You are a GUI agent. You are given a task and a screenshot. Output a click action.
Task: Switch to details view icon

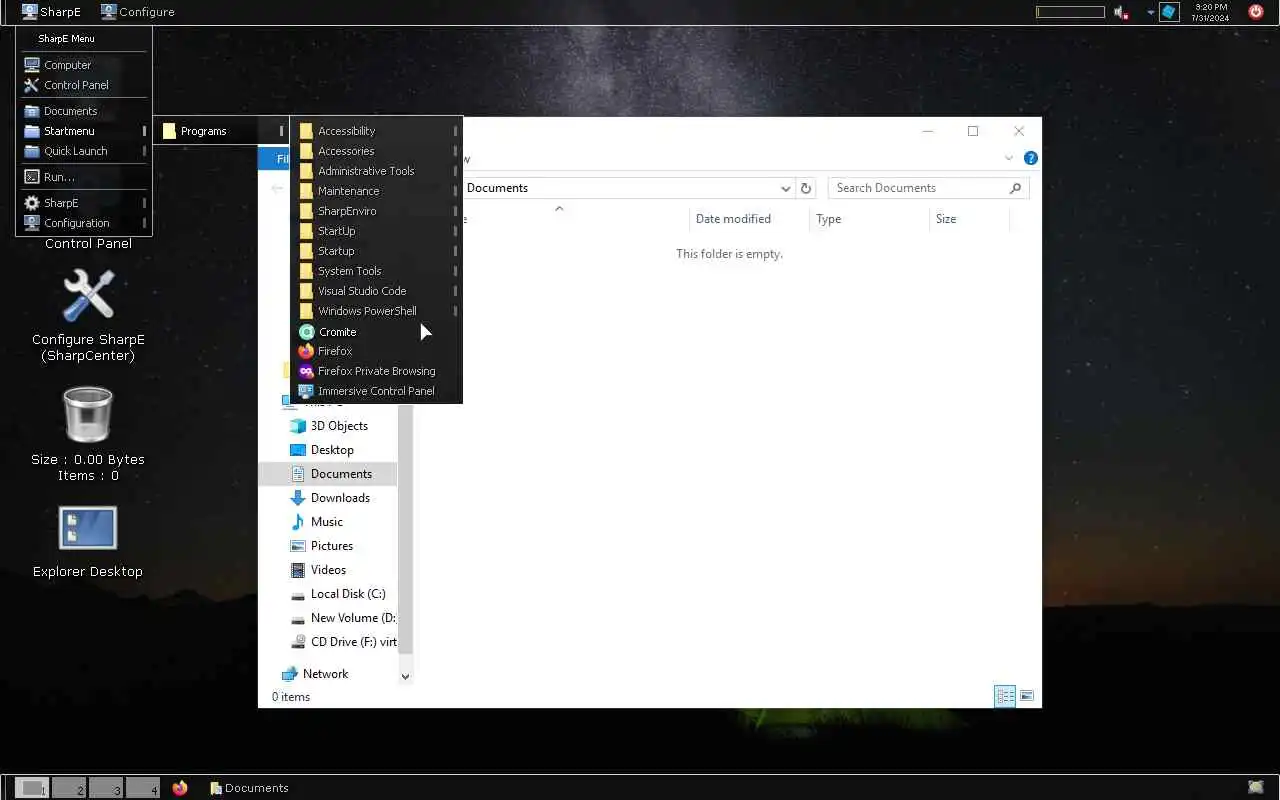coord(1005,696)
